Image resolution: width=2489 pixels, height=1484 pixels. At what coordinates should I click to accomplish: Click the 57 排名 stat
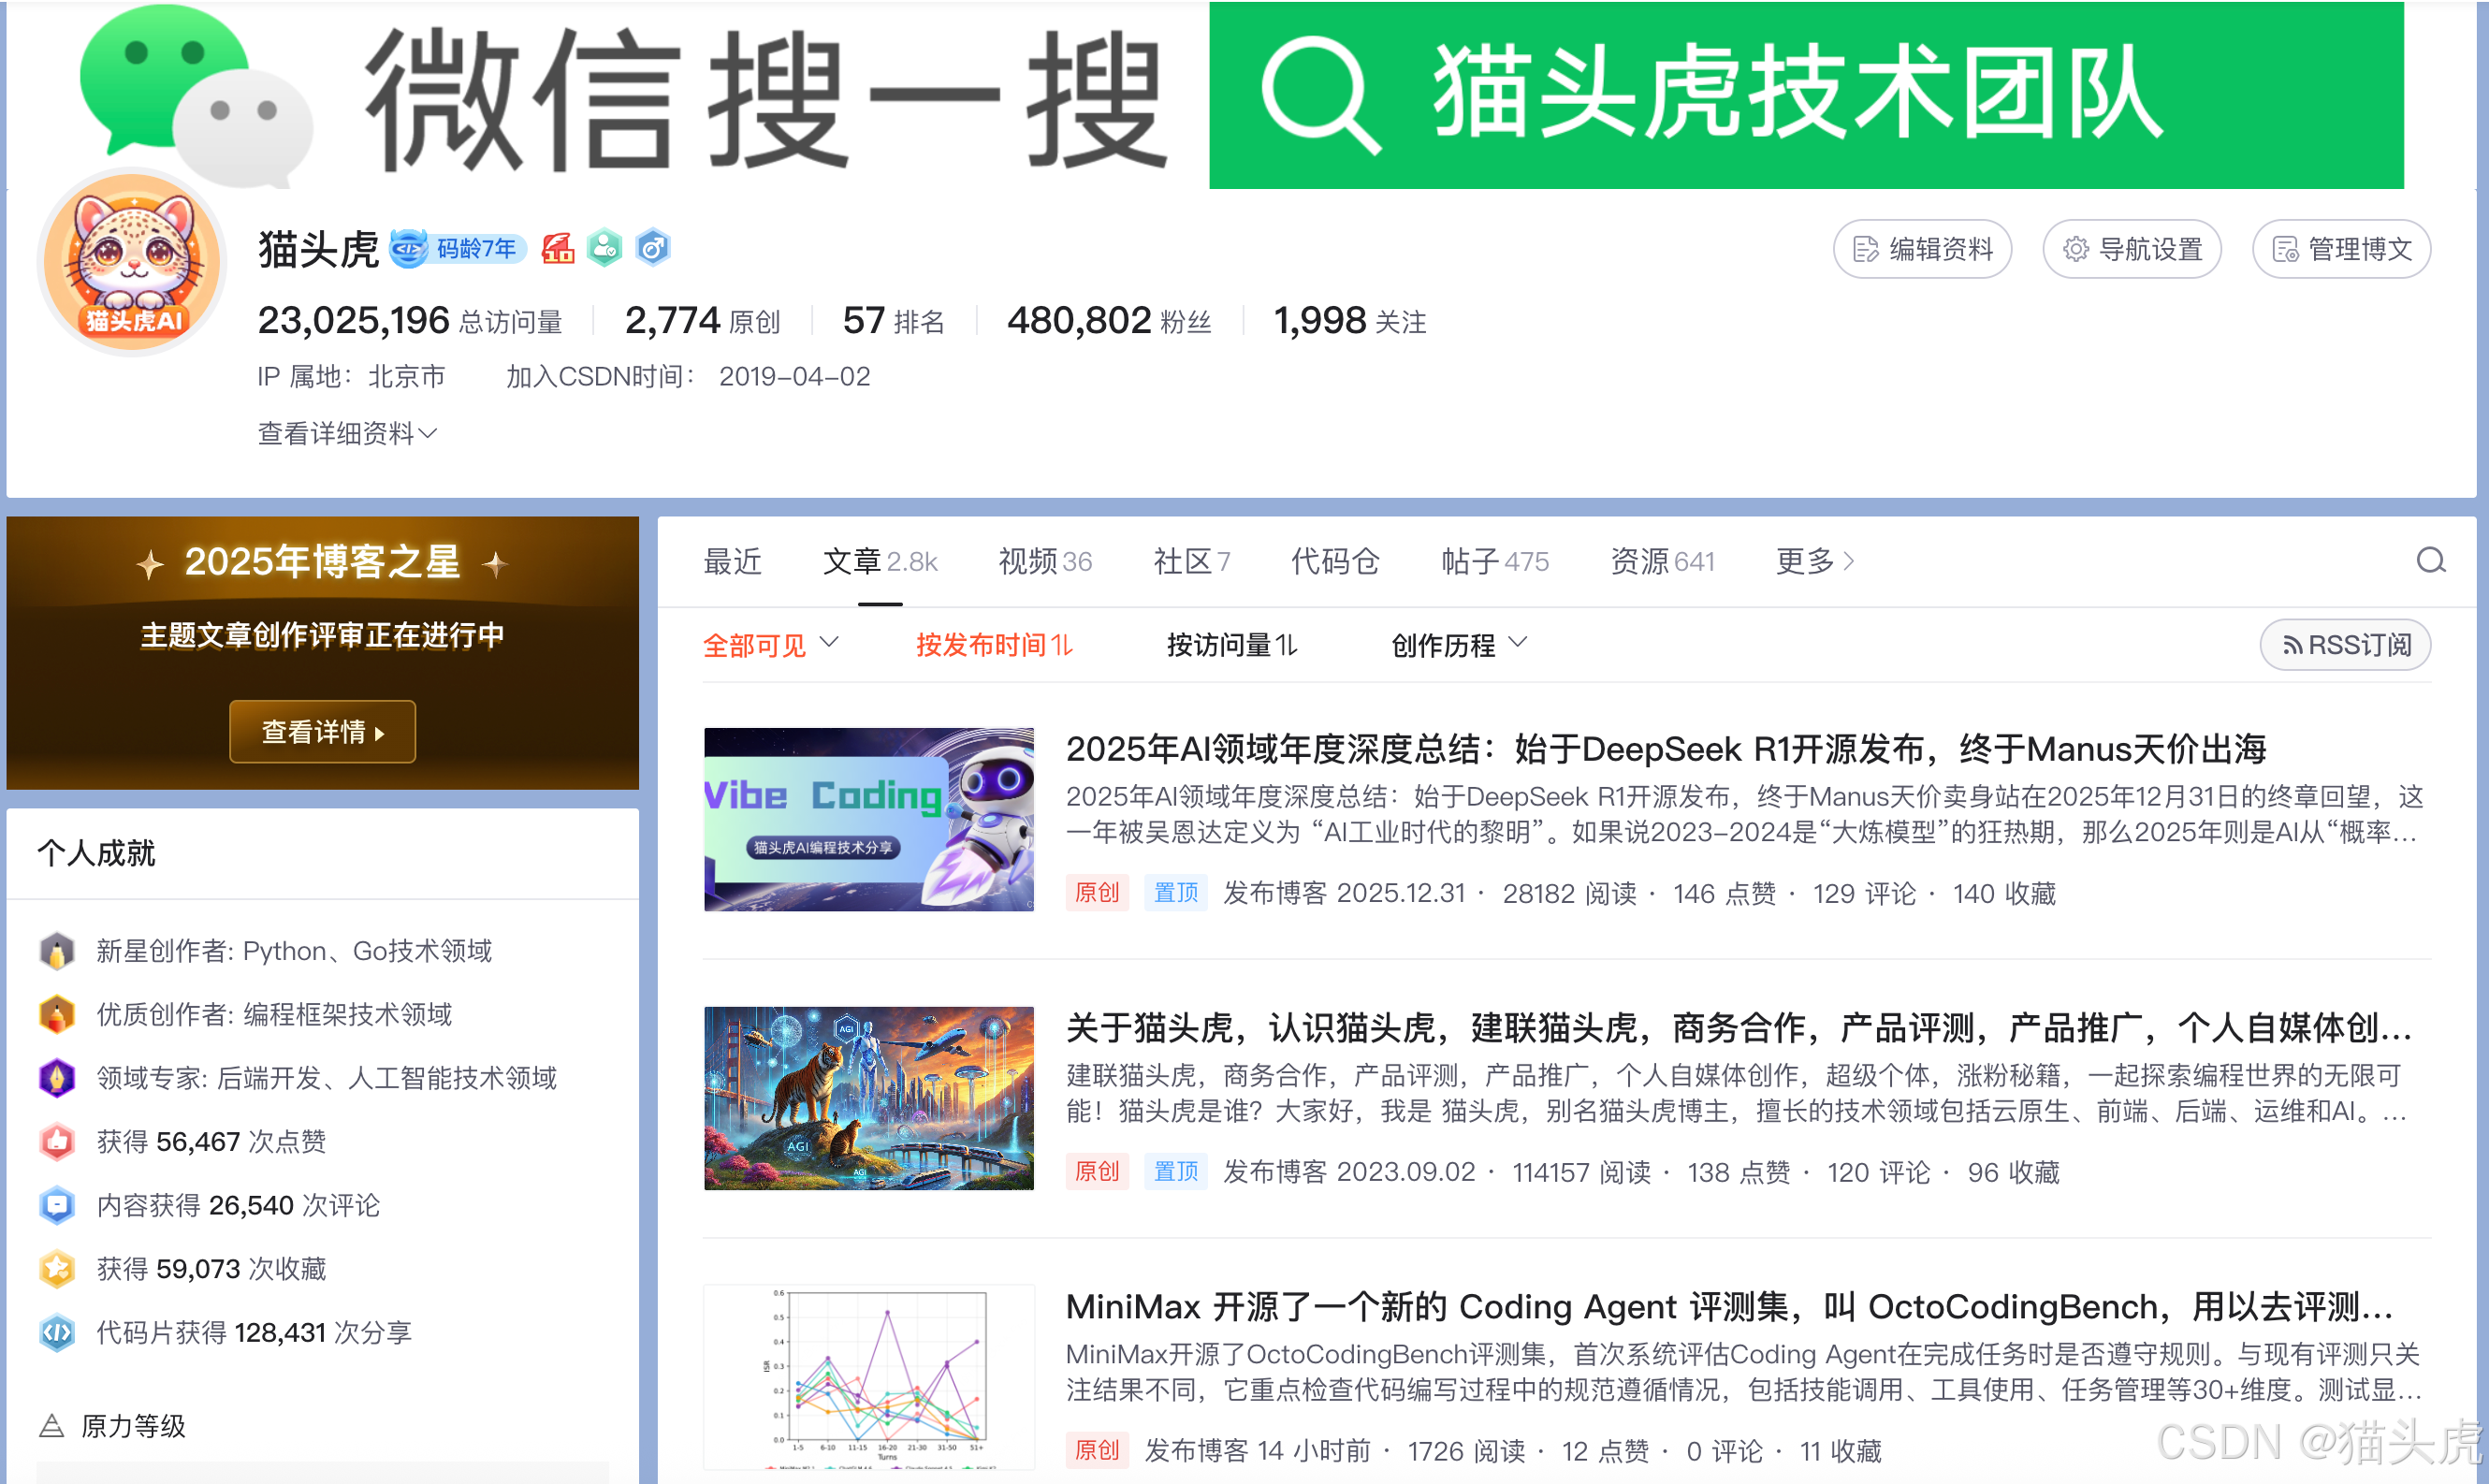[x=894, y=321]
